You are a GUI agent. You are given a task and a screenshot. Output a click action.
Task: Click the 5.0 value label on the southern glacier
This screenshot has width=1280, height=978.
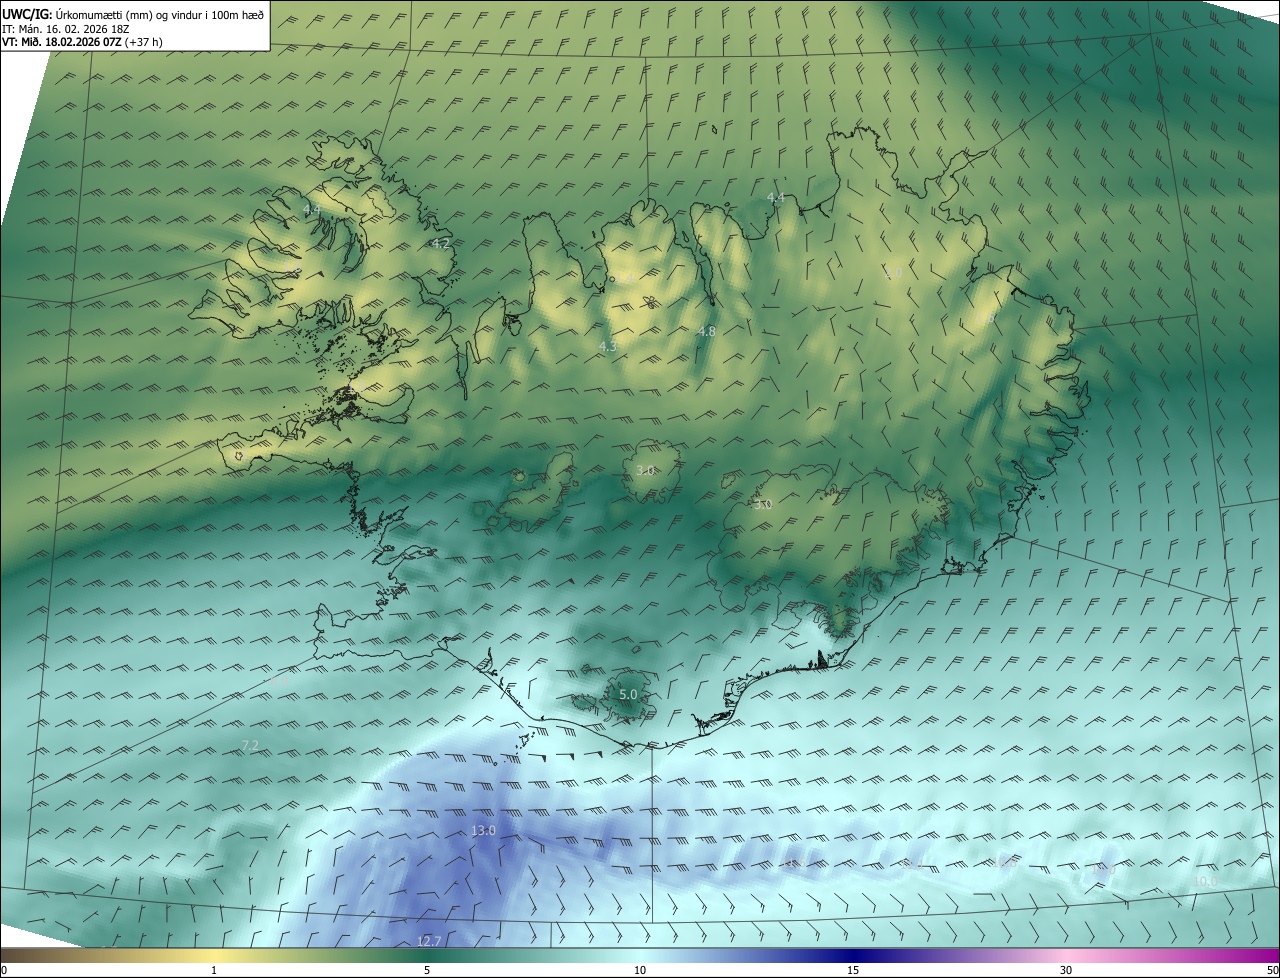pyautogui.click(x=628, y=694)
